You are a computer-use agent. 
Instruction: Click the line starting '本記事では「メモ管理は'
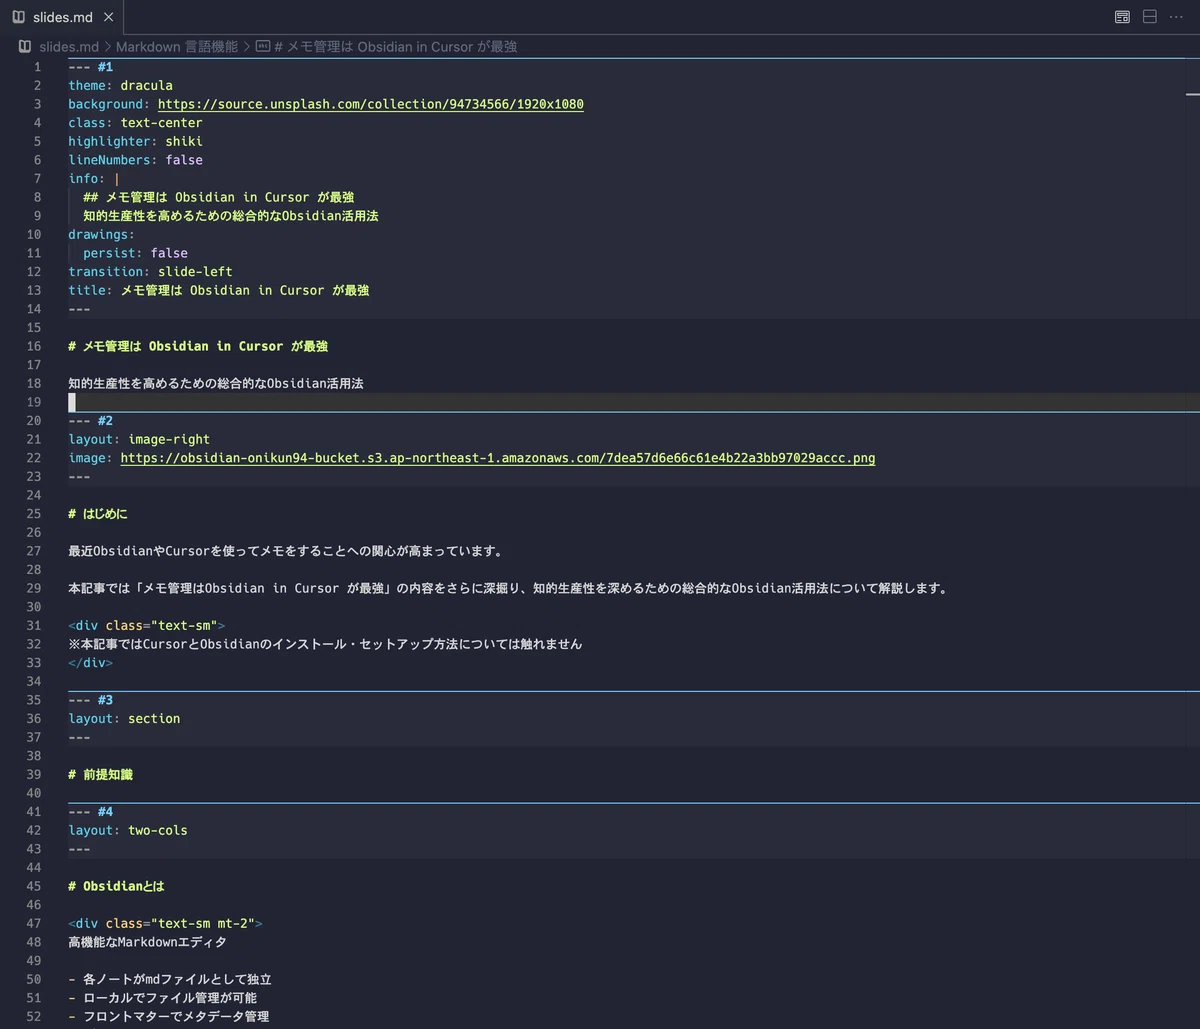pyautogui.click(x=507, y=588)
